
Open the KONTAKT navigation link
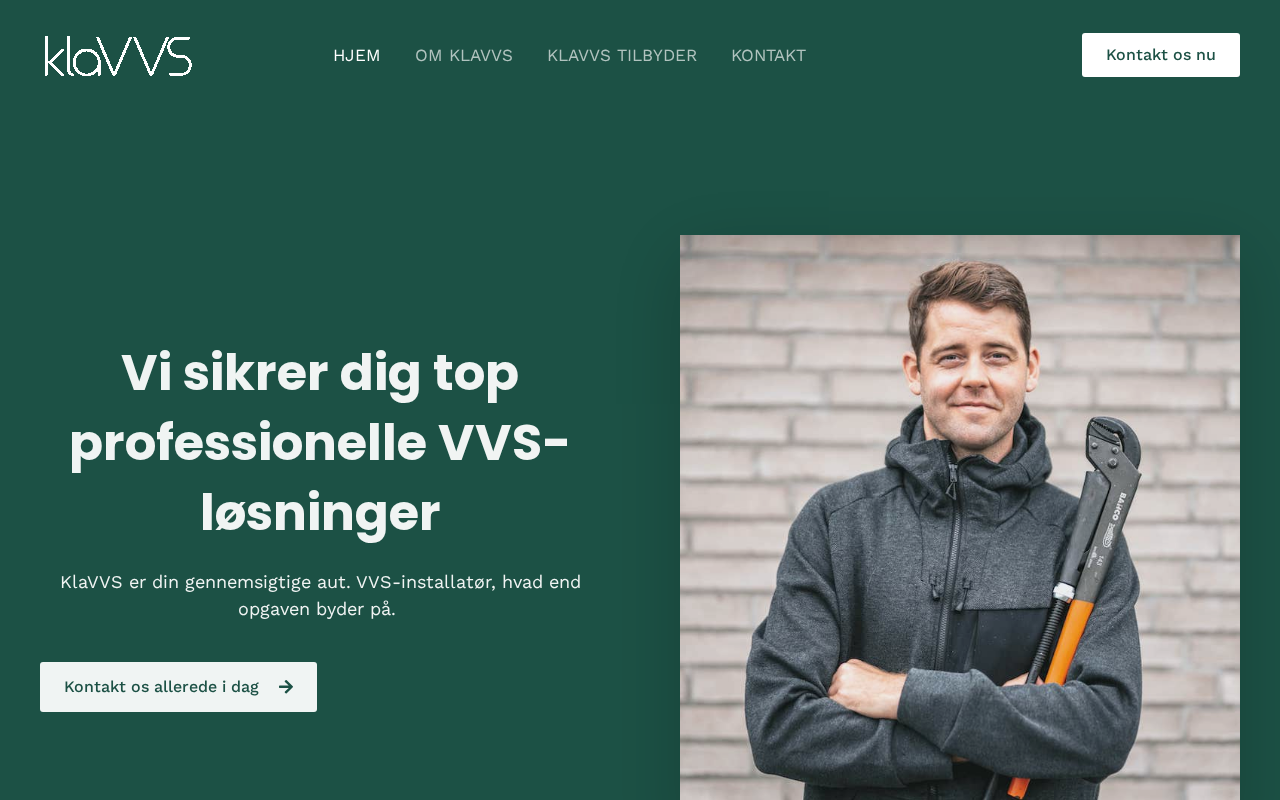(768, 56)
